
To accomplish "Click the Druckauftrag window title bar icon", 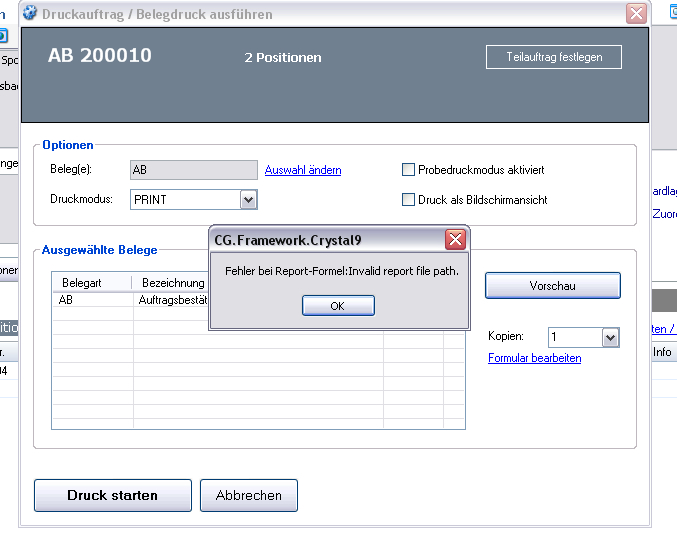I will coord(30,14).
